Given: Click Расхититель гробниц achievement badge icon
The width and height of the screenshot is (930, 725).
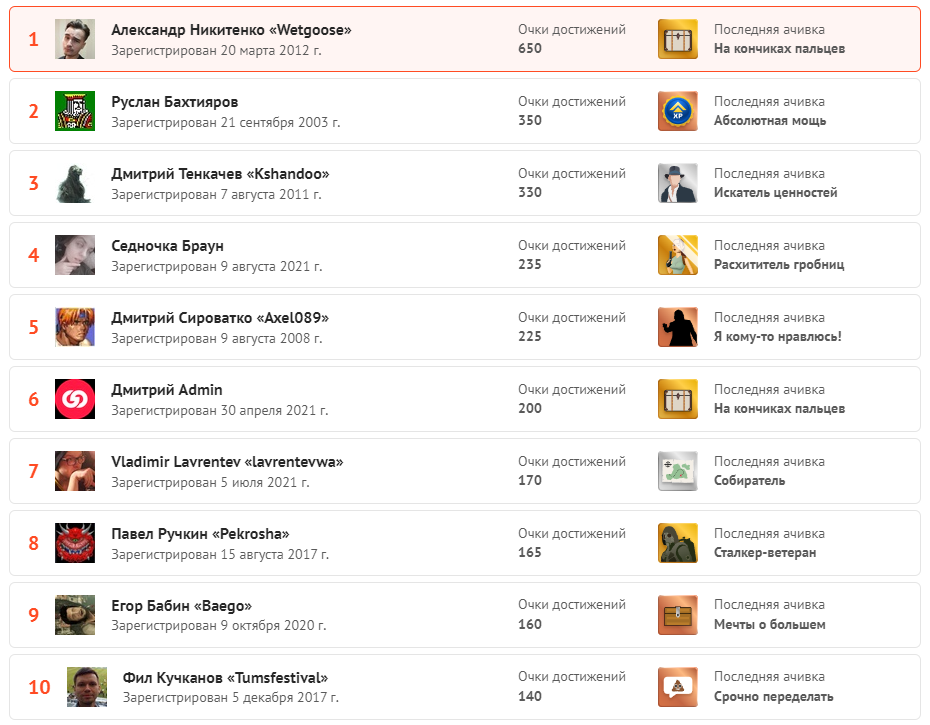Looking at the screenshot, I should tap(678, 255).
